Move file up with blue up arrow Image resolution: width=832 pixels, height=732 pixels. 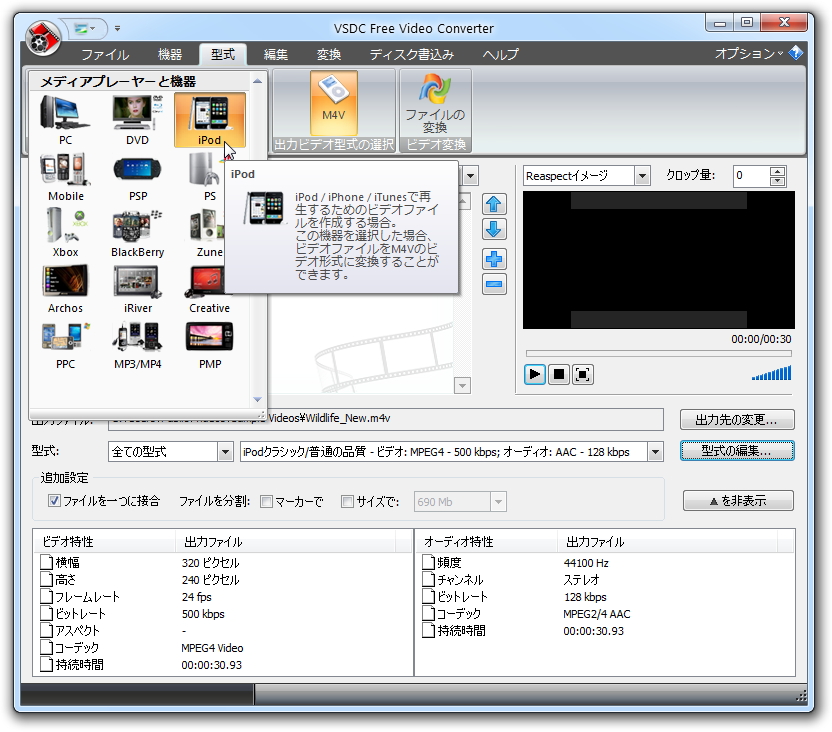(494, 204)
